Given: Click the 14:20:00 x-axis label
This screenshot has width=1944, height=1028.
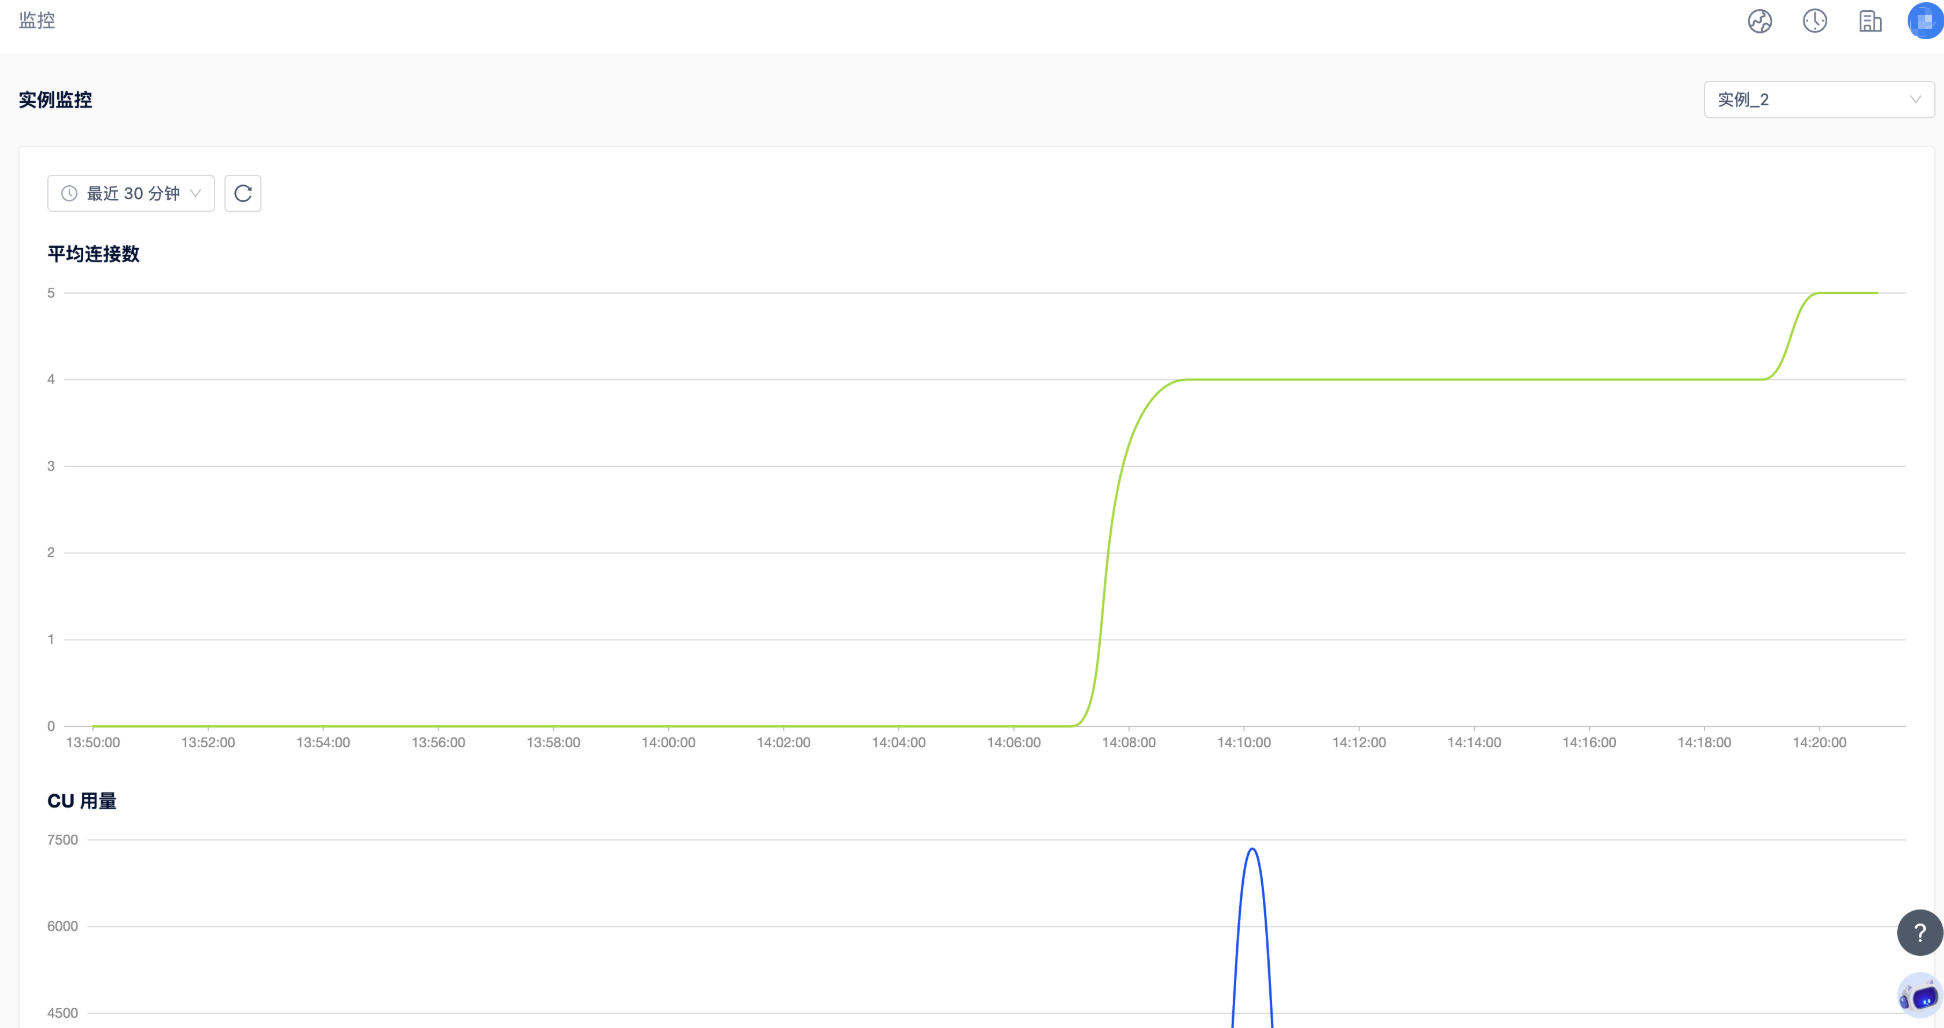Looking at the screenshot, I should (1819, 742).
